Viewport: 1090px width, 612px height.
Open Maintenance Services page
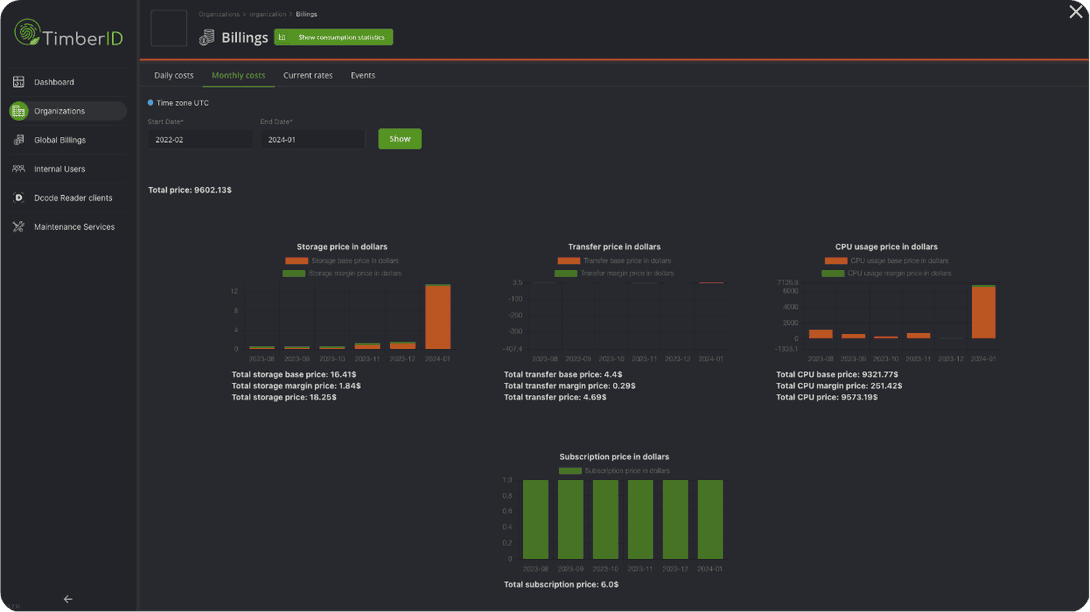pos(74,227)
